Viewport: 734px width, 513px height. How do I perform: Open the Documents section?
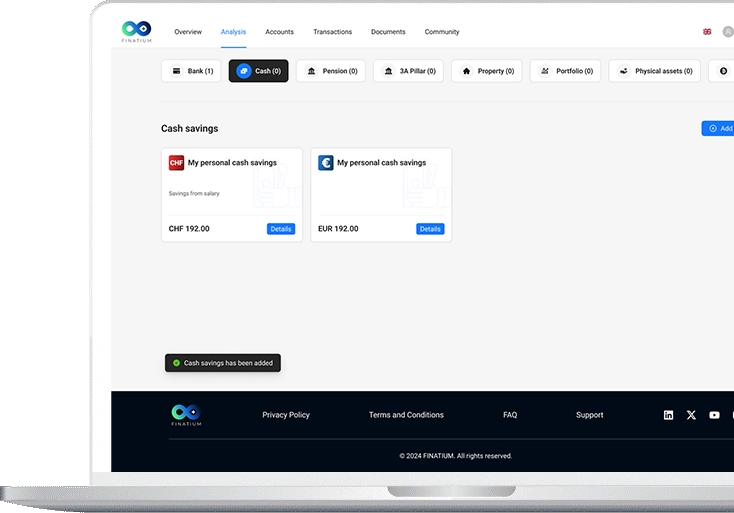pos(388,32)
